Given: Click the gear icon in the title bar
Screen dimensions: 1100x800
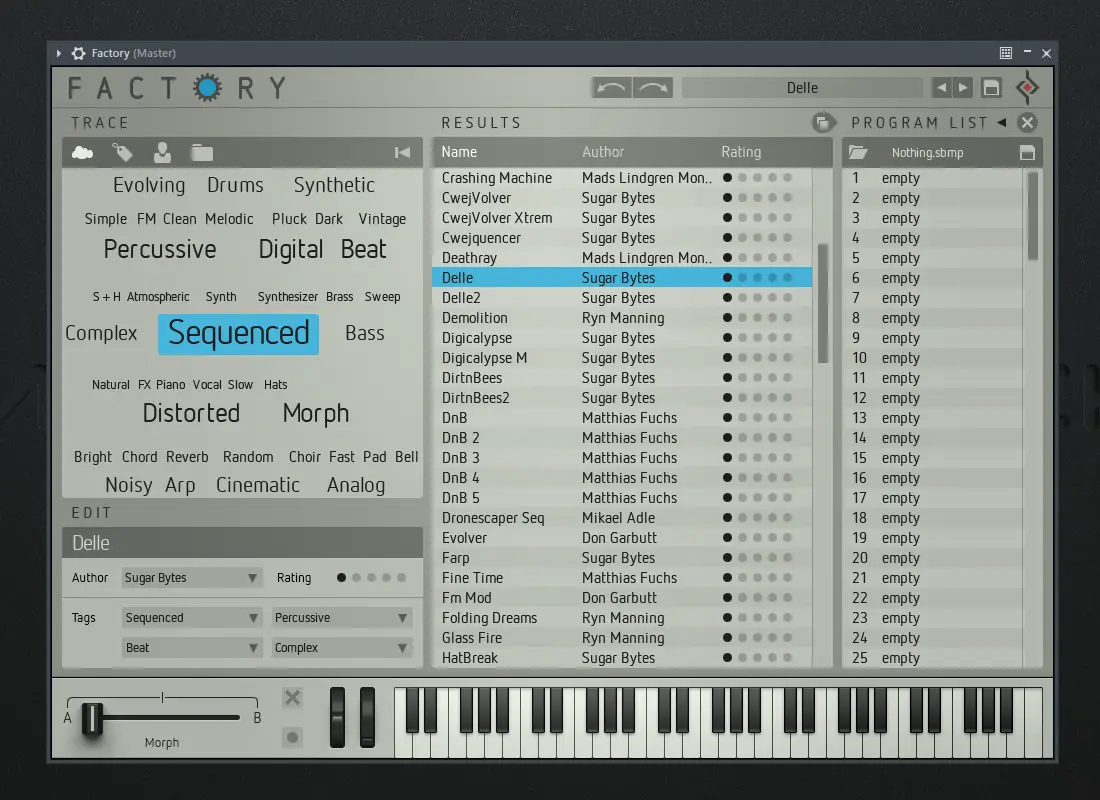Looking at the screenshot, I should pyautogui.click(x=79, y=53).
